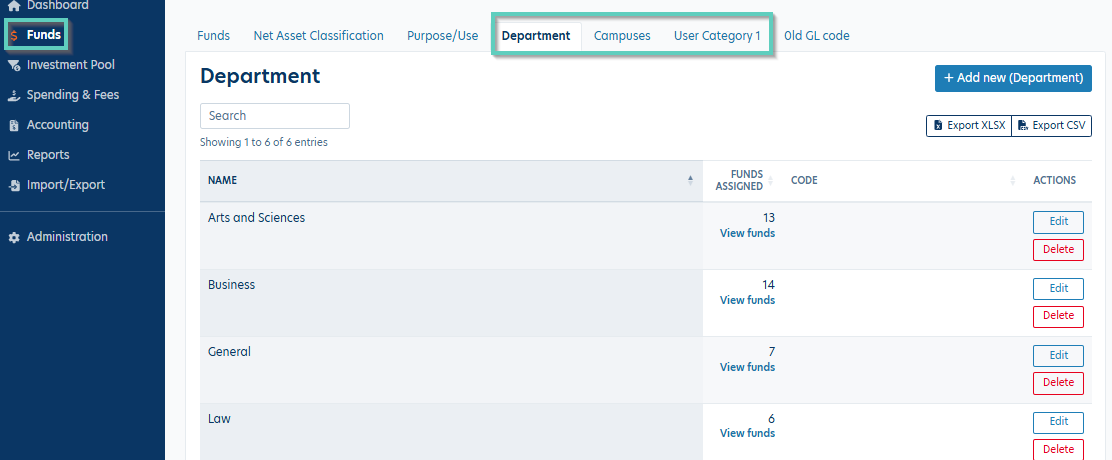Screen dimensions: 1112x460
Task: Click Add new (Department) button
Action: click(x=1013, y=78)
